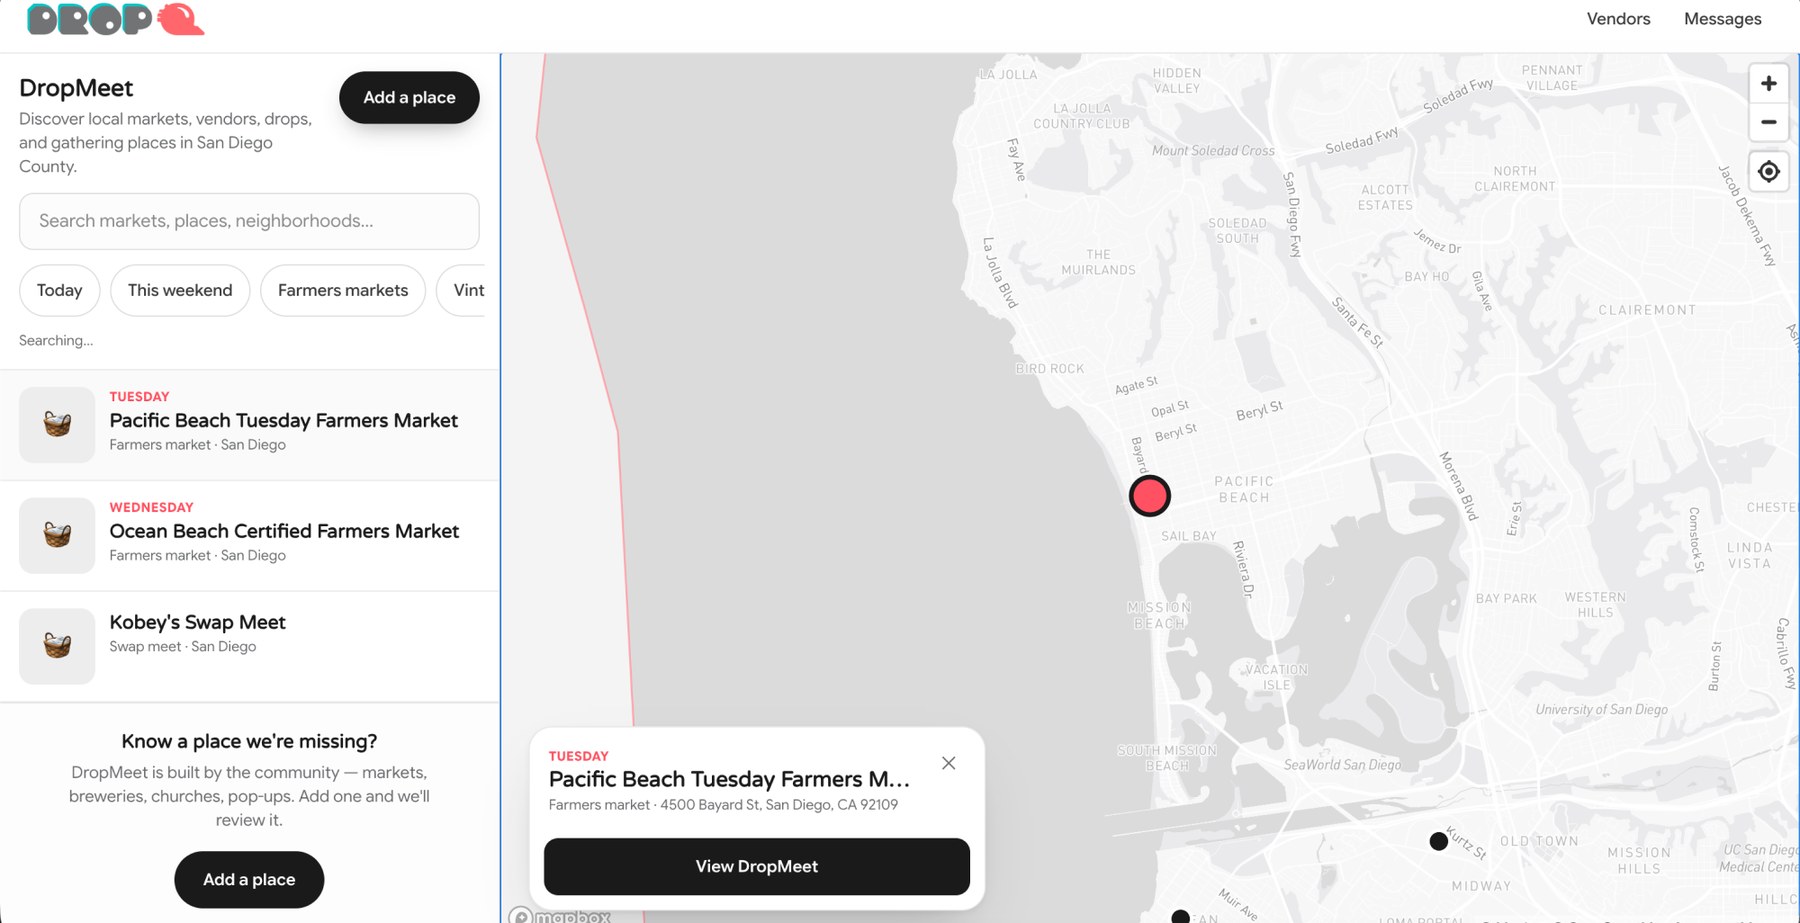Select the black marker near Old Town
This screenshot has height=923, width=1800.
click(x=1438, y=841)
